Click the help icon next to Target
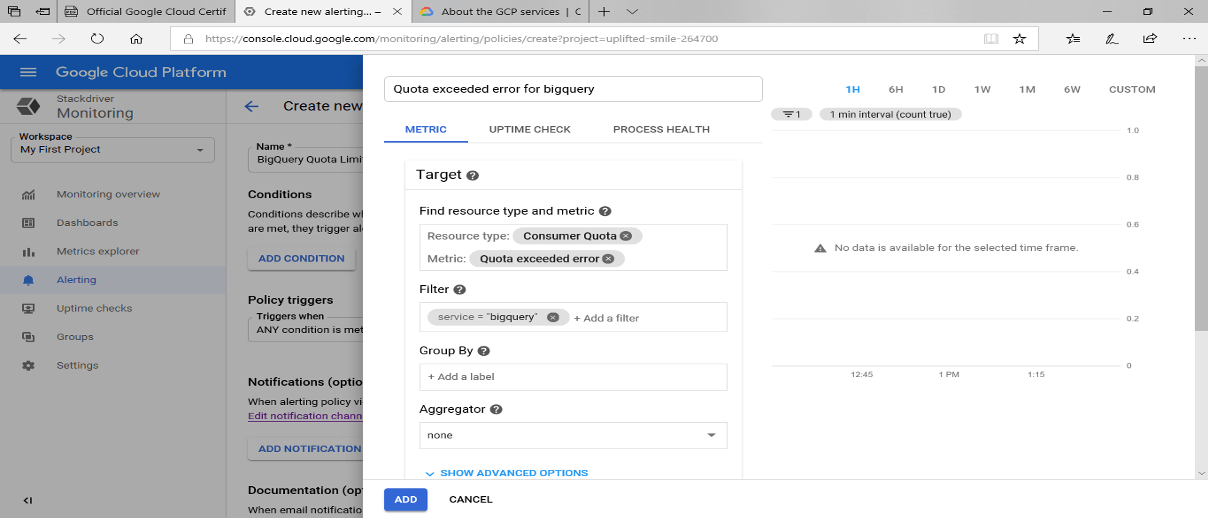Screen dimensions: 1208x518 tap(473, 175)
